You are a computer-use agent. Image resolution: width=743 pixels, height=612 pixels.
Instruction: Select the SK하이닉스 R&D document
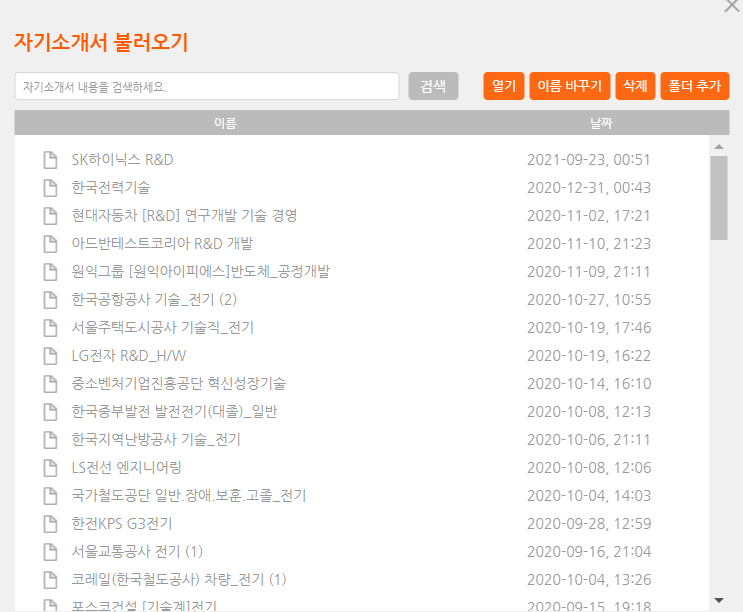click(x=122, y=160)
